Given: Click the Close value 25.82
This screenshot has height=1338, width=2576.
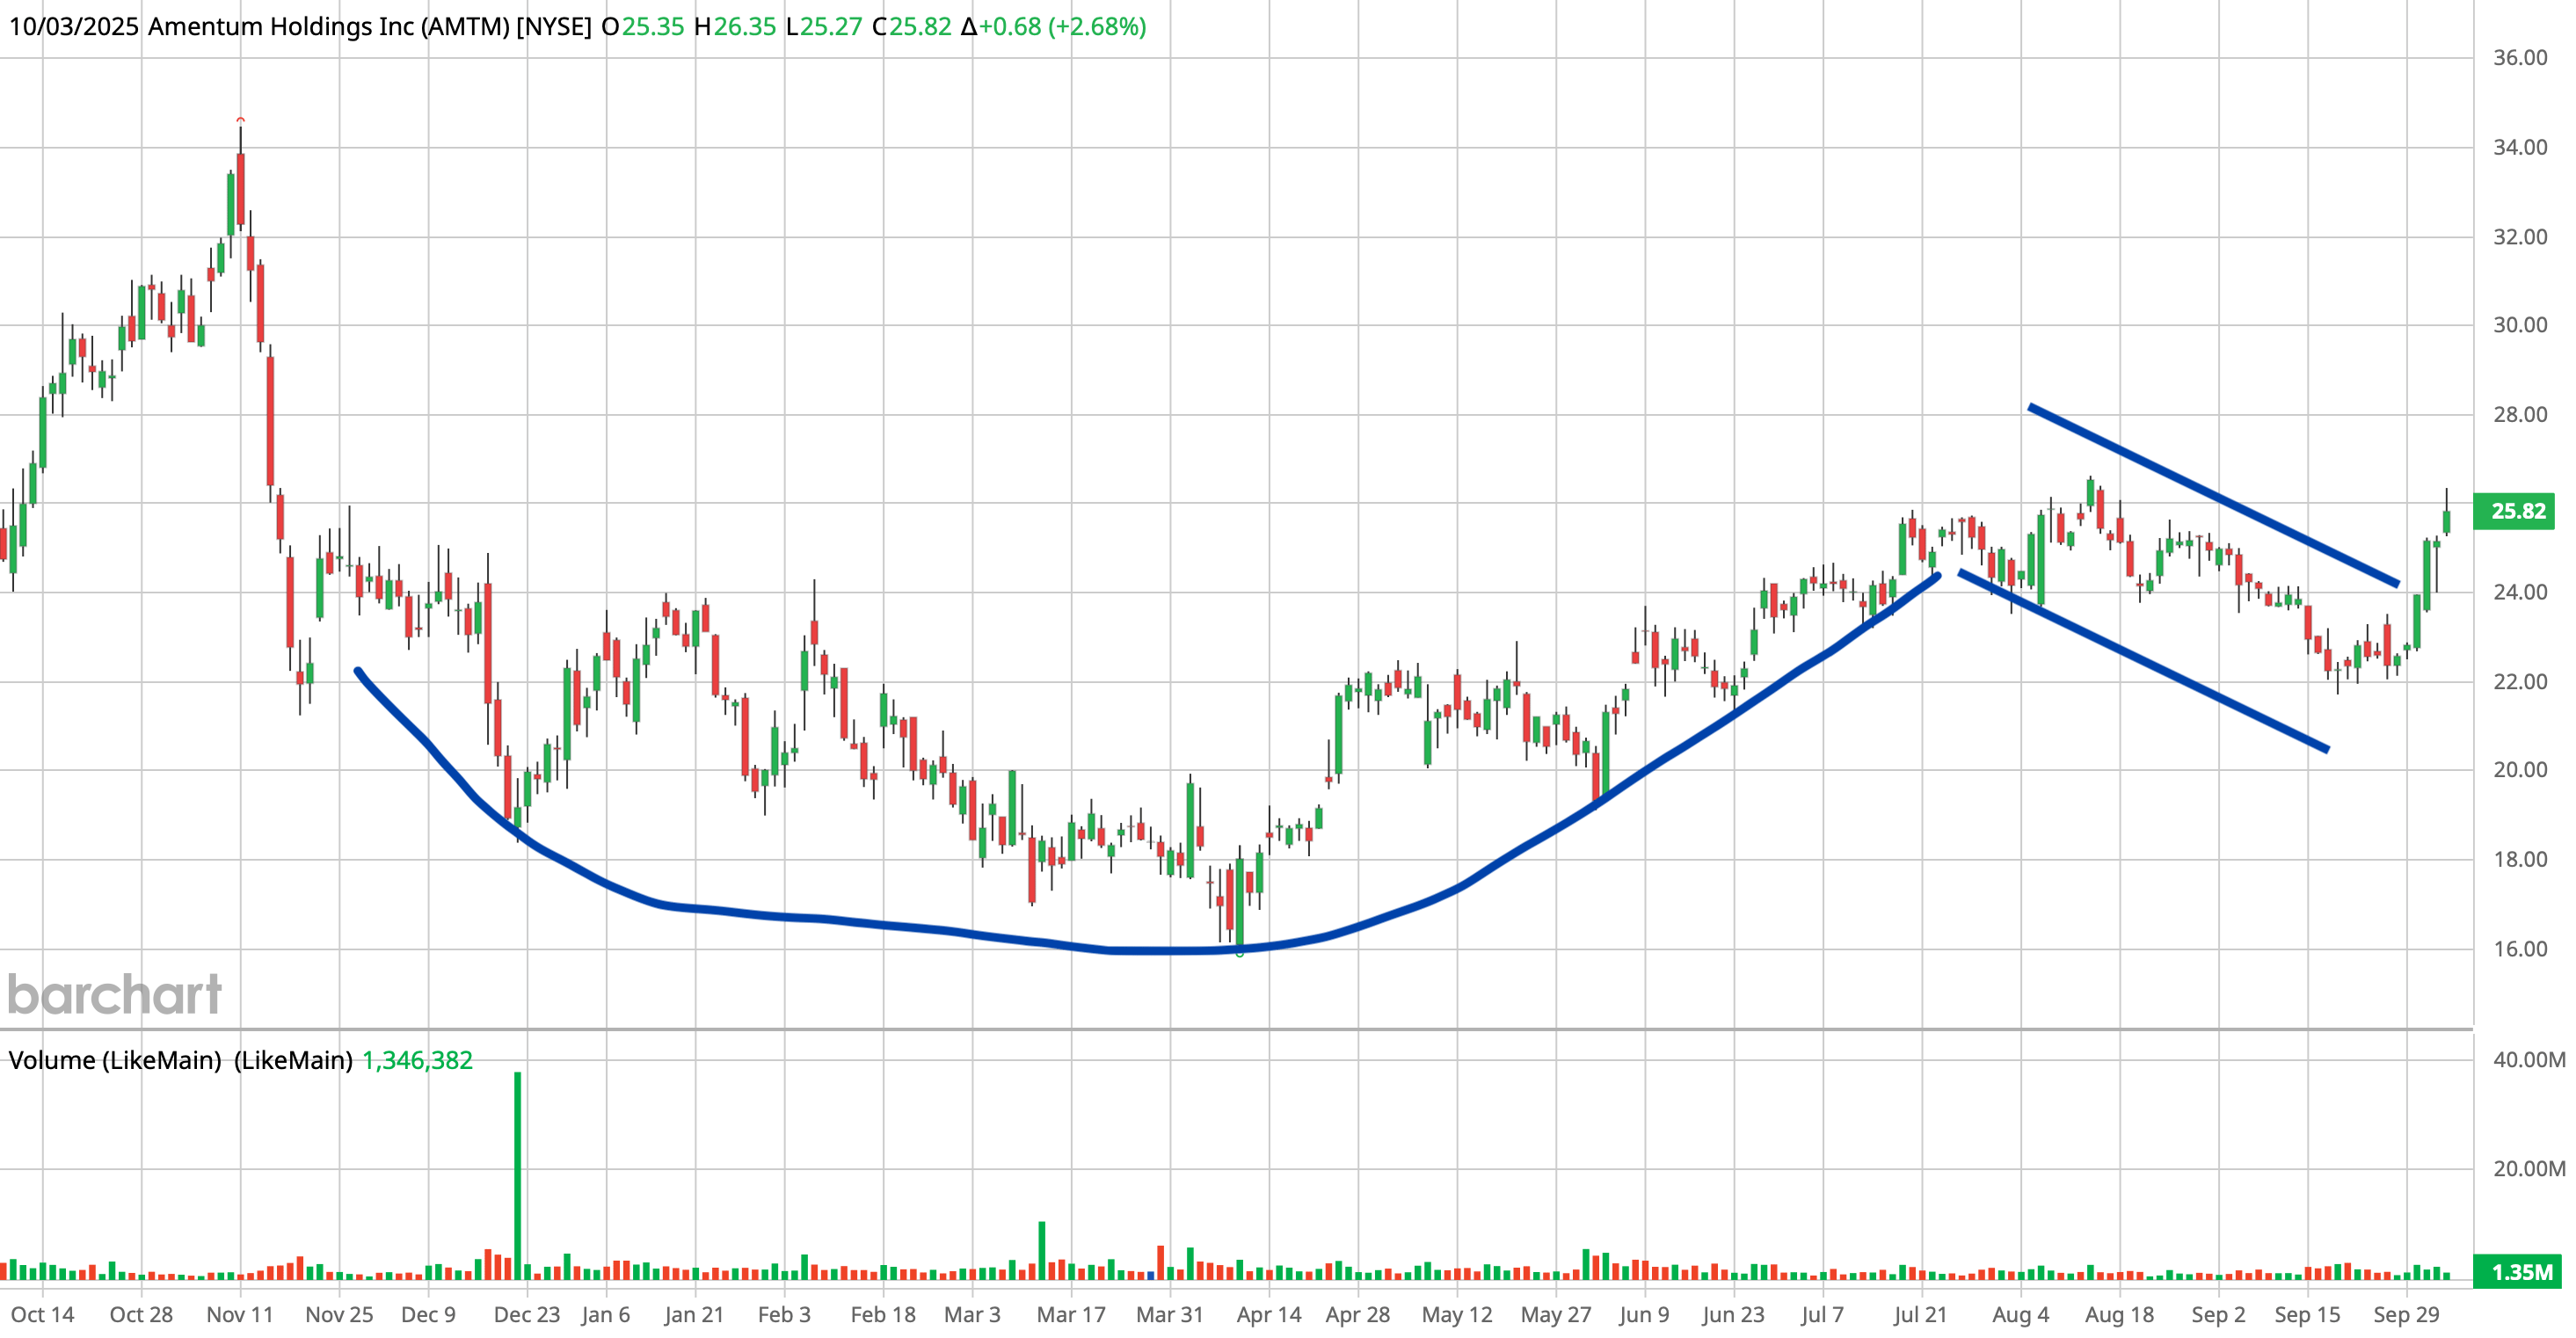Looking at the screenshot, I should [921, 27].
